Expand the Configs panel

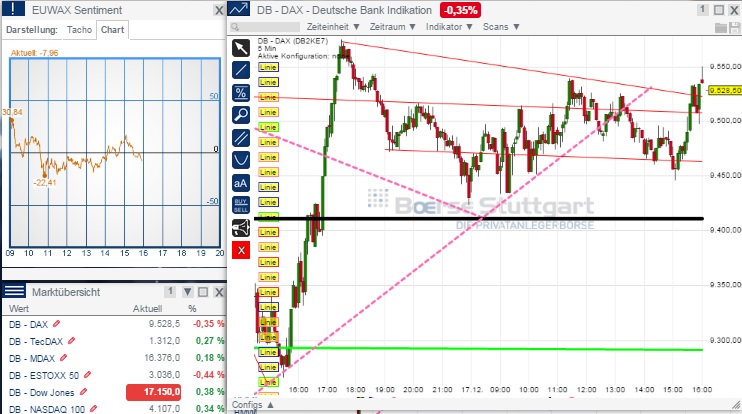251,405
